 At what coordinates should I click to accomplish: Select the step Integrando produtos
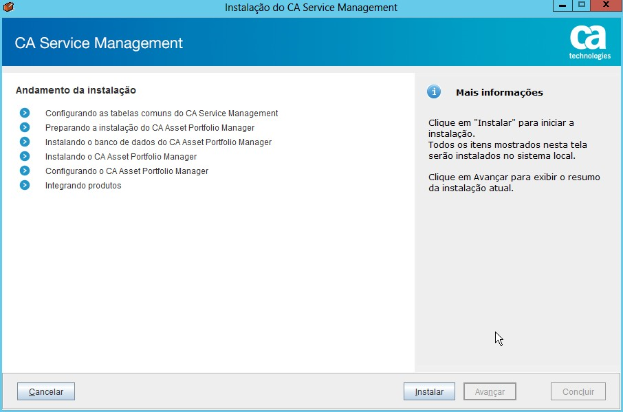pyautogui.click(x=83, y=186)
